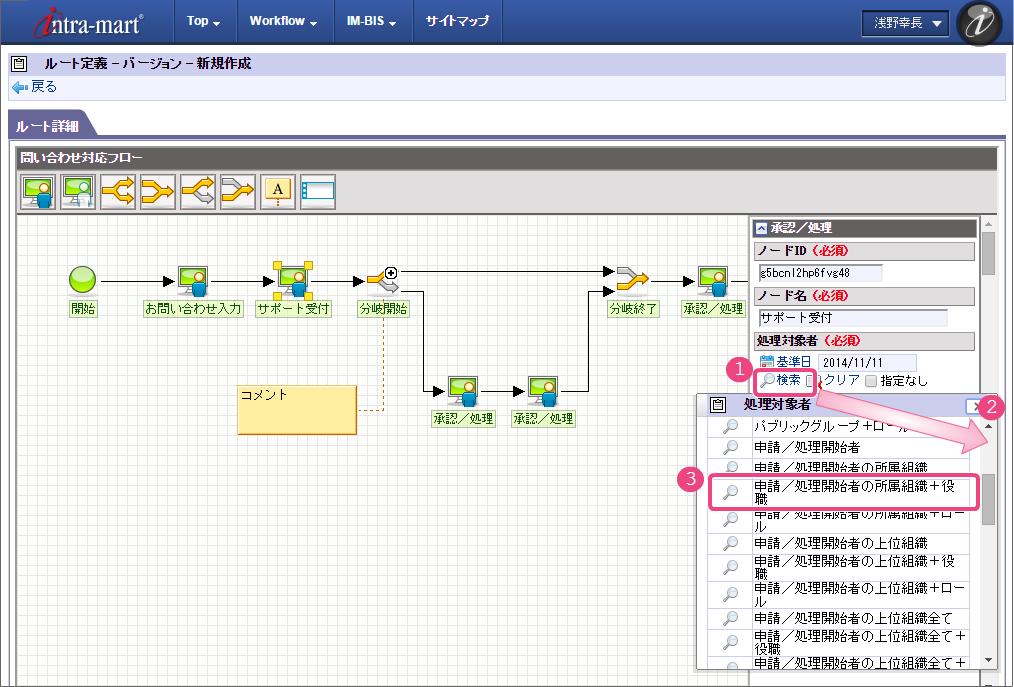Select the approval node tool in the toolbar
This screenshot has width=1014, height=687.
coord(38,192)
